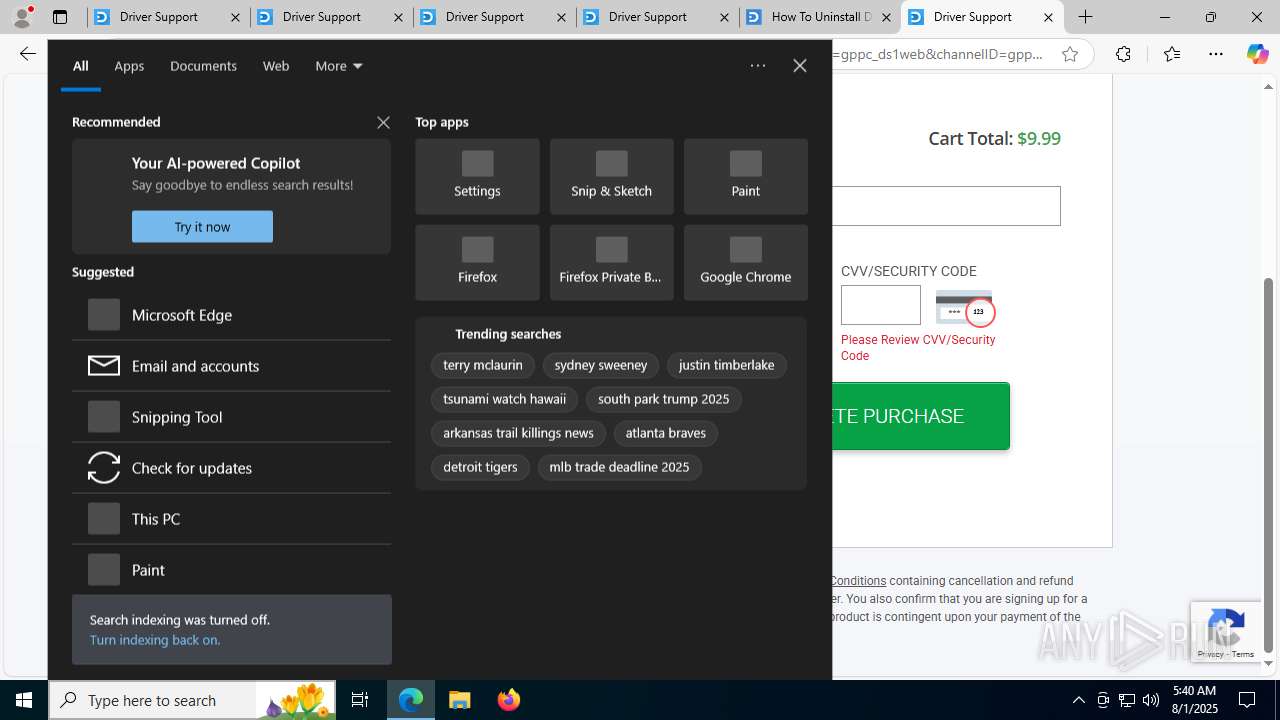Open Settings from Top apps

477,177
